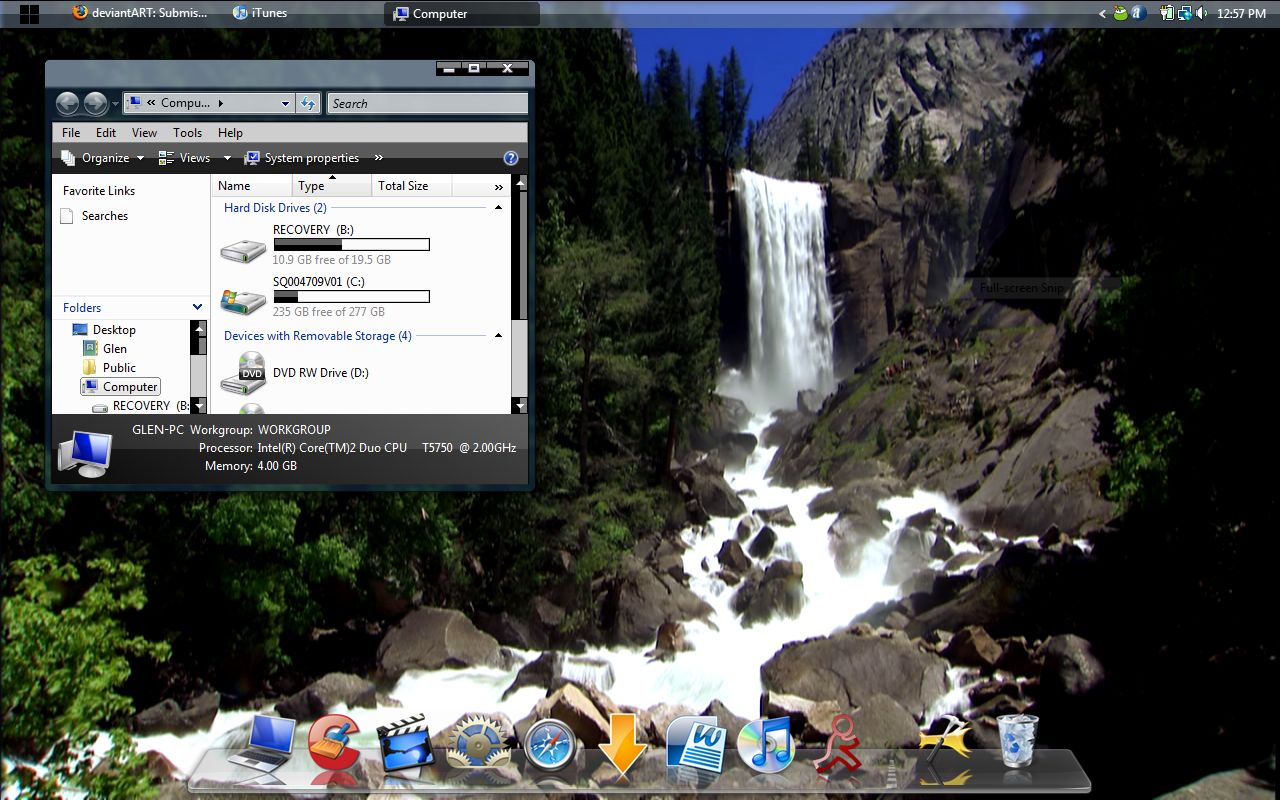Open the Organize dropdown menu

[x=103, y=158]
